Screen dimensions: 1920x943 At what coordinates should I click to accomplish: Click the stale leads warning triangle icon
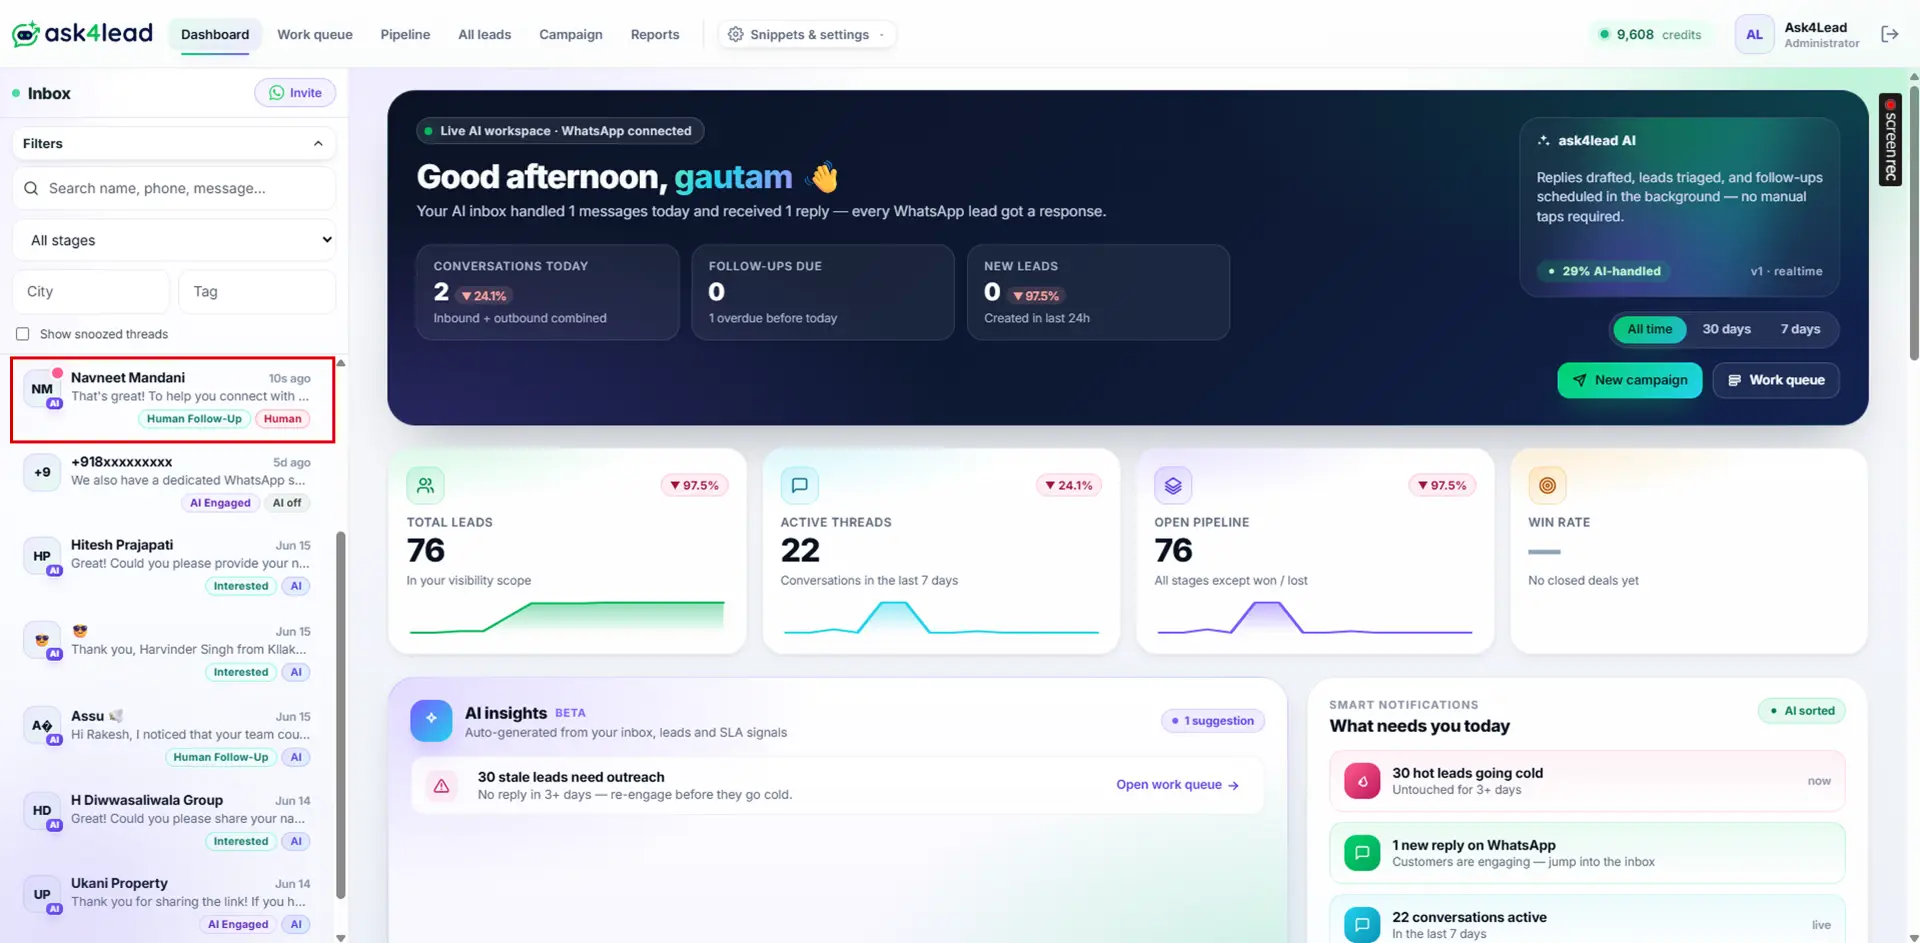tap(441, 786)
